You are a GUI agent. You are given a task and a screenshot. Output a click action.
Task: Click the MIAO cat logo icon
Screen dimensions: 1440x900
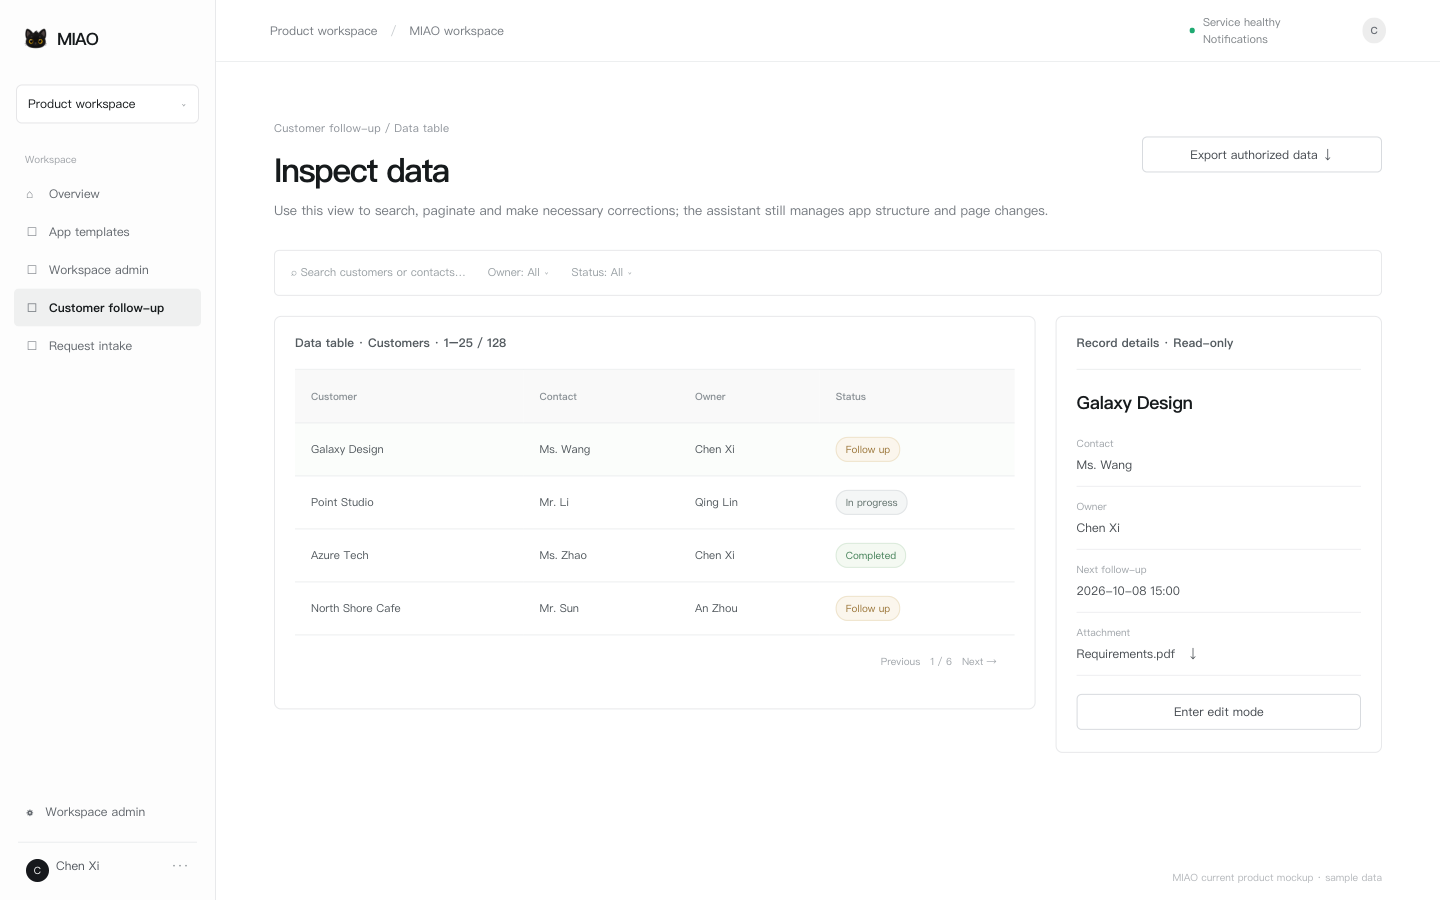pos(36,39)
